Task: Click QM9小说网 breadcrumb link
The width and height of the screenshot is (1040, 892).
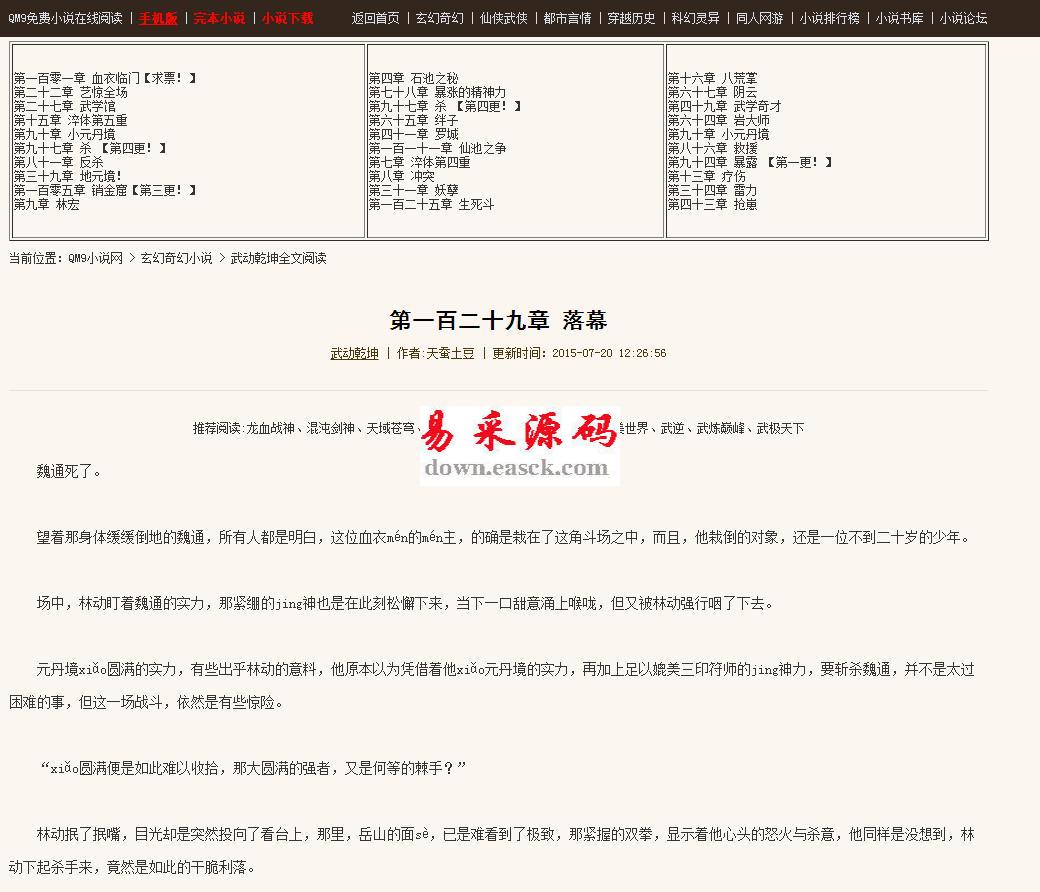Action: (95, 258)
